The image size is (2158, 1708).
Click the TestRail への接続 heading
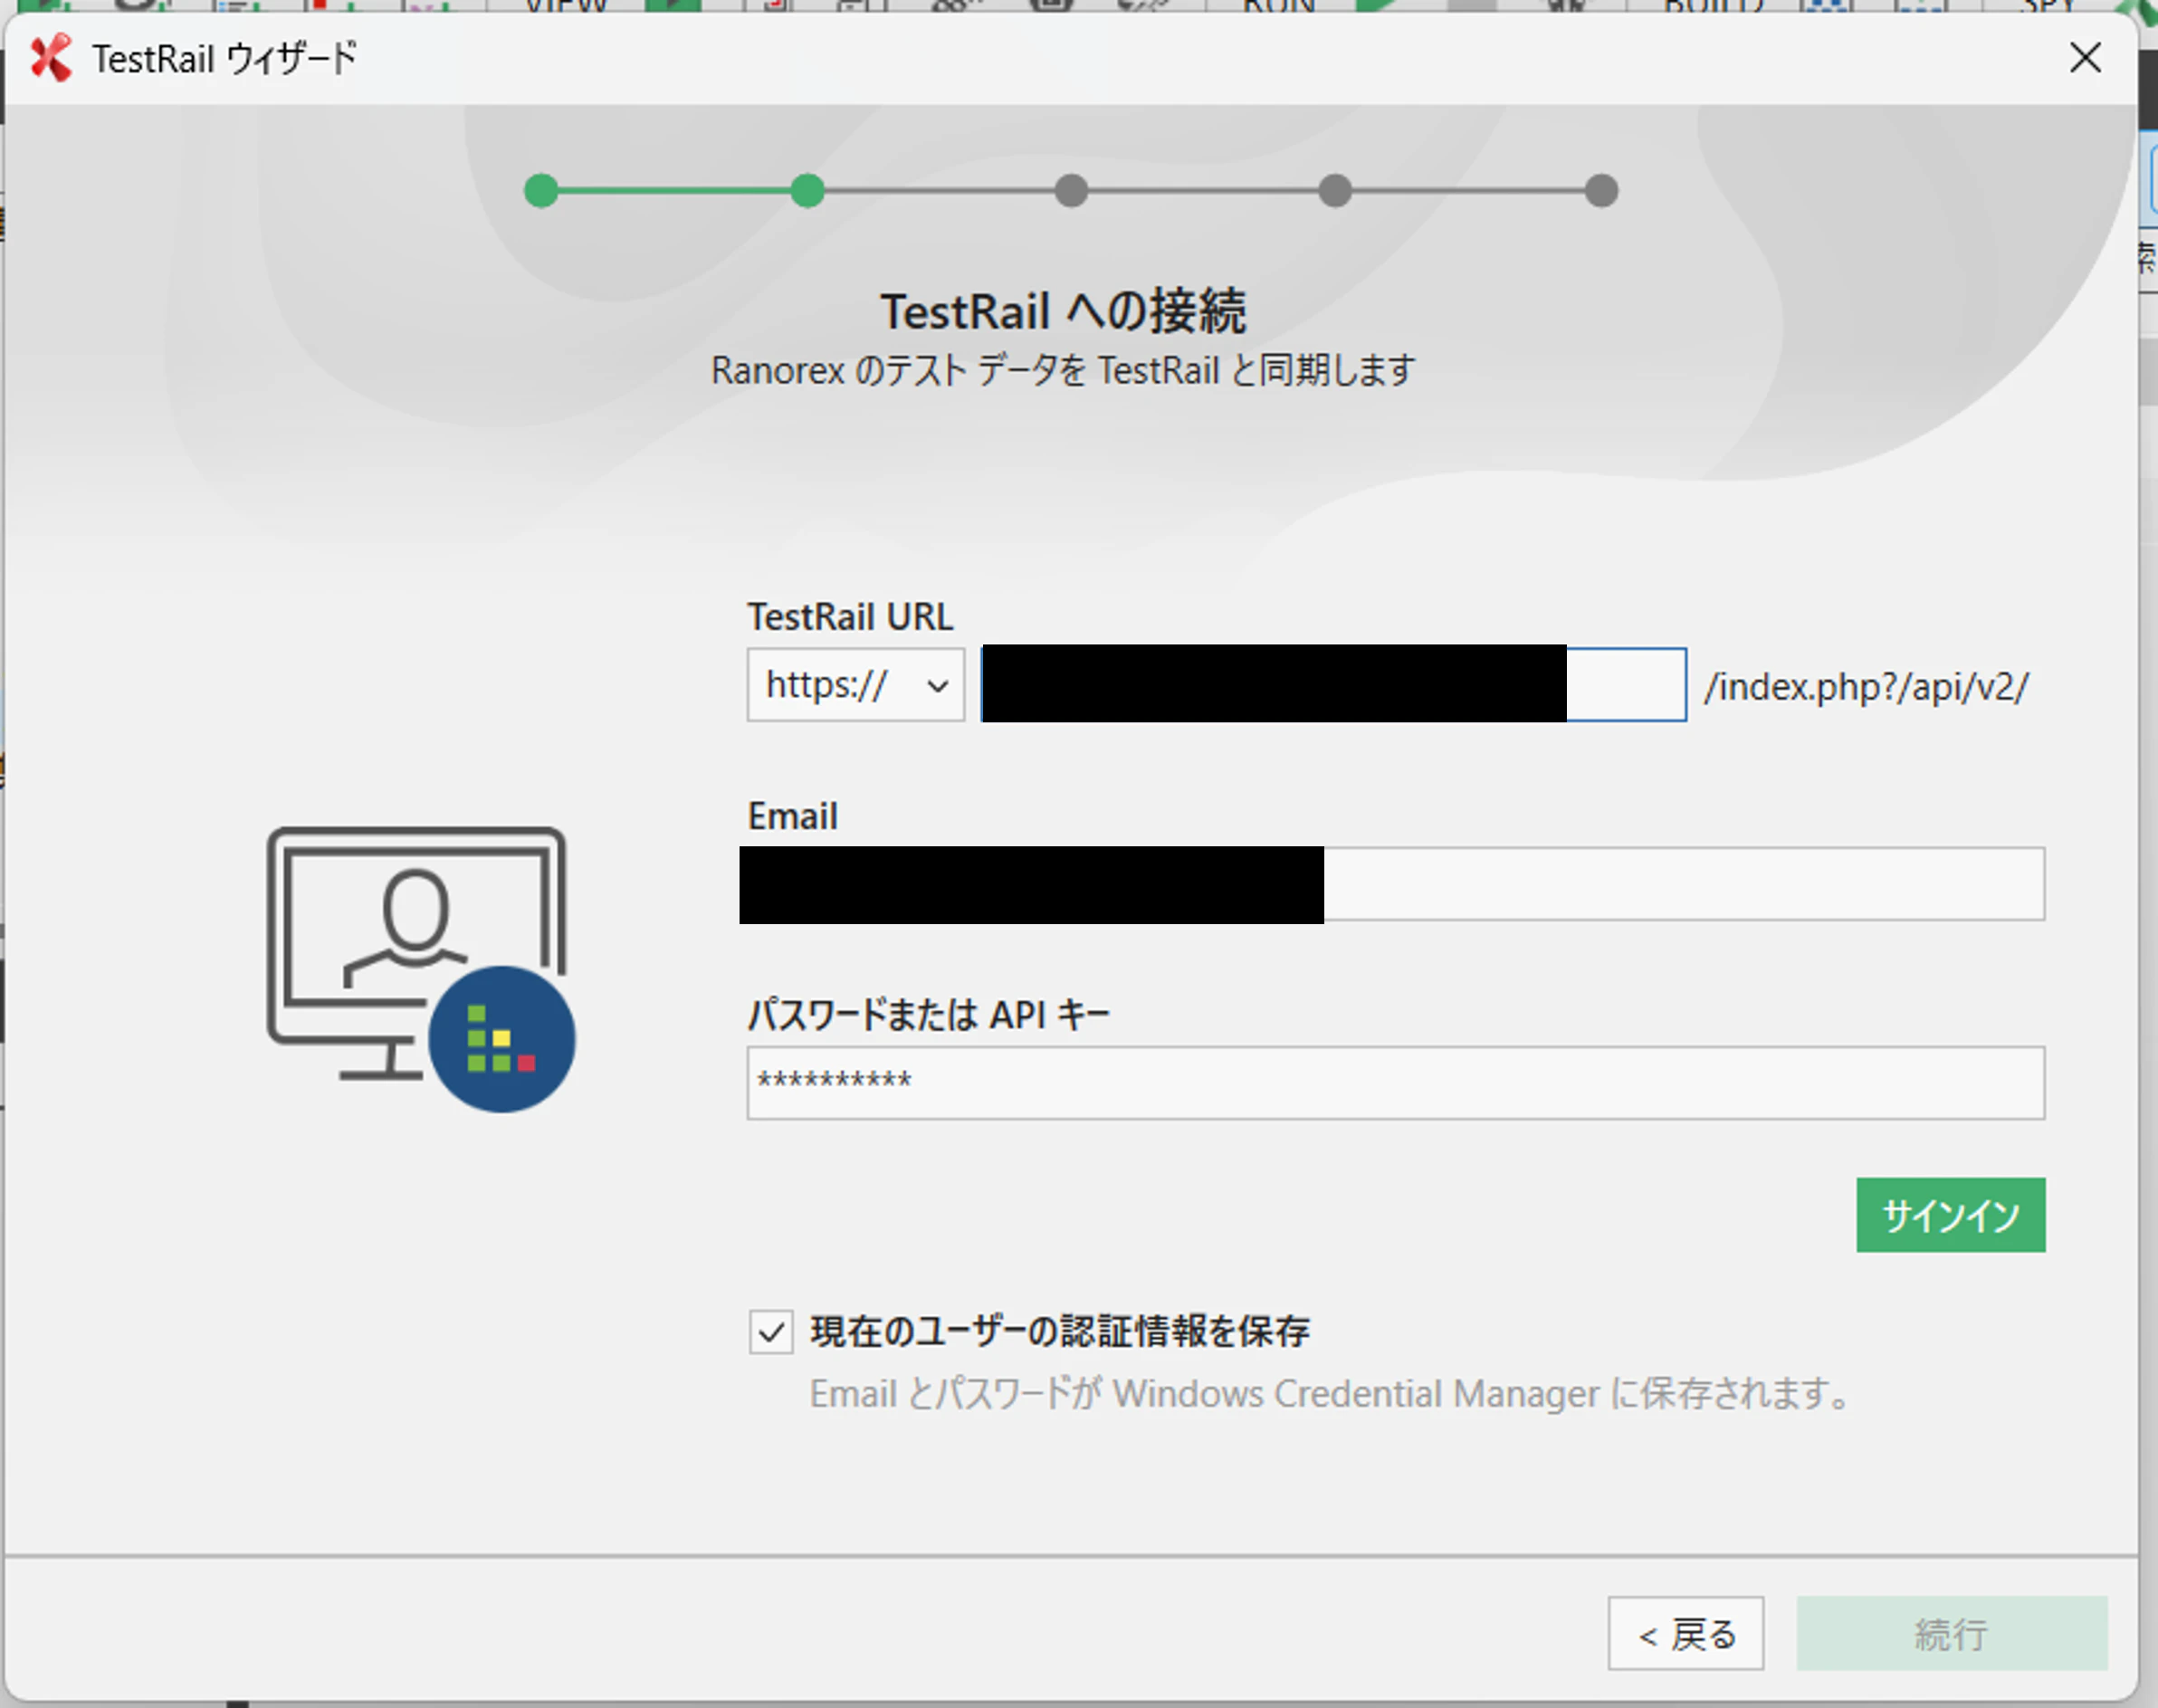1063,311
